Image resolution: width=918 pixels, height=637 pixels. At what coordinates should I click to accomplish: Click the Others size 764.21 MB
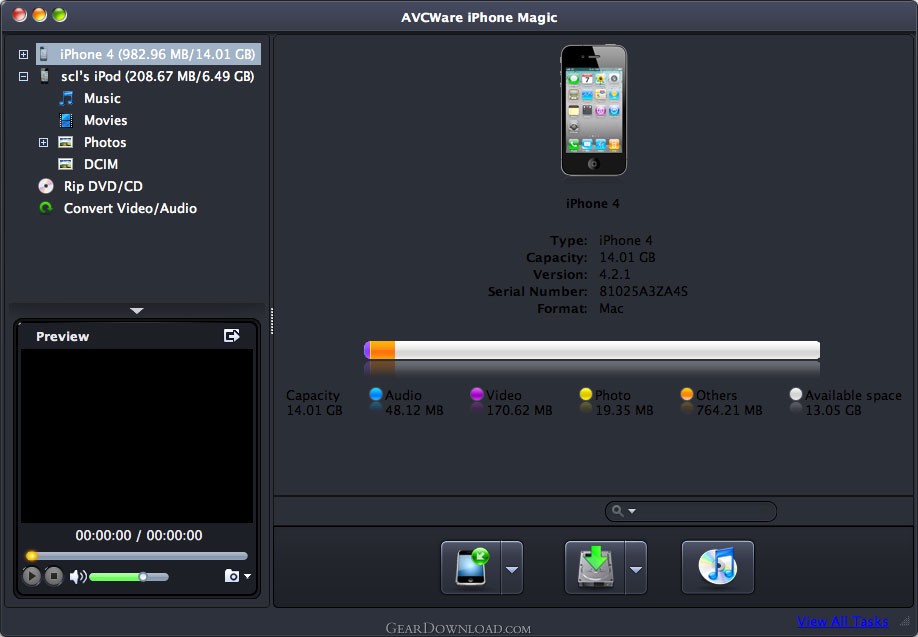(729, 410)
